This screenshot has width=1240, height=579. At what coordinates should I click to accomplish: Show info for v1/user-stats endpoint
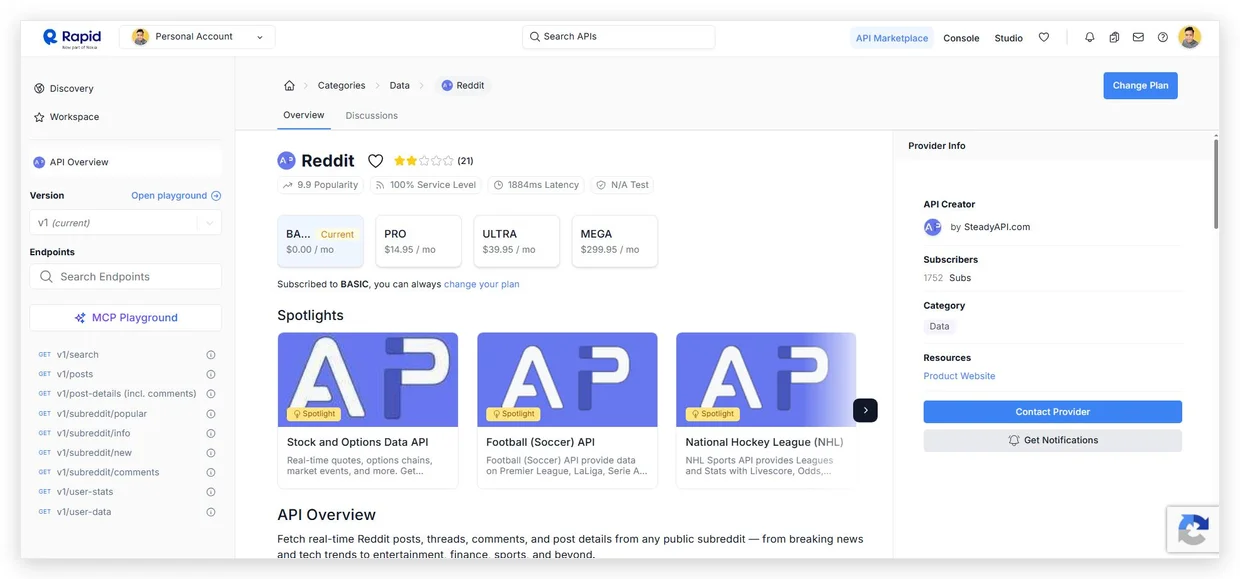211,492
